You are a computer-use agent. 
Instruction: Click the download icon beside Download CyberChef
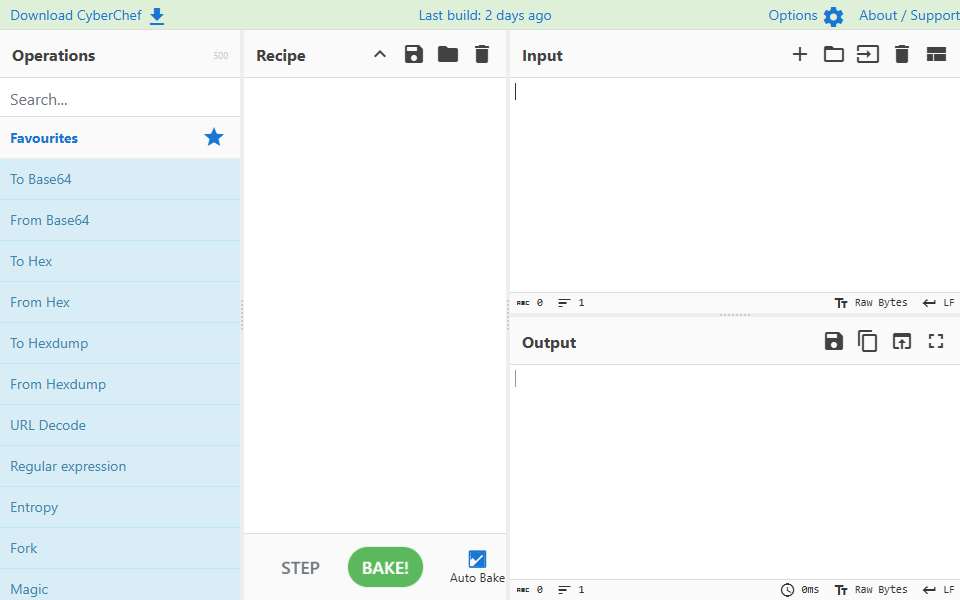[x=157, y=17]
